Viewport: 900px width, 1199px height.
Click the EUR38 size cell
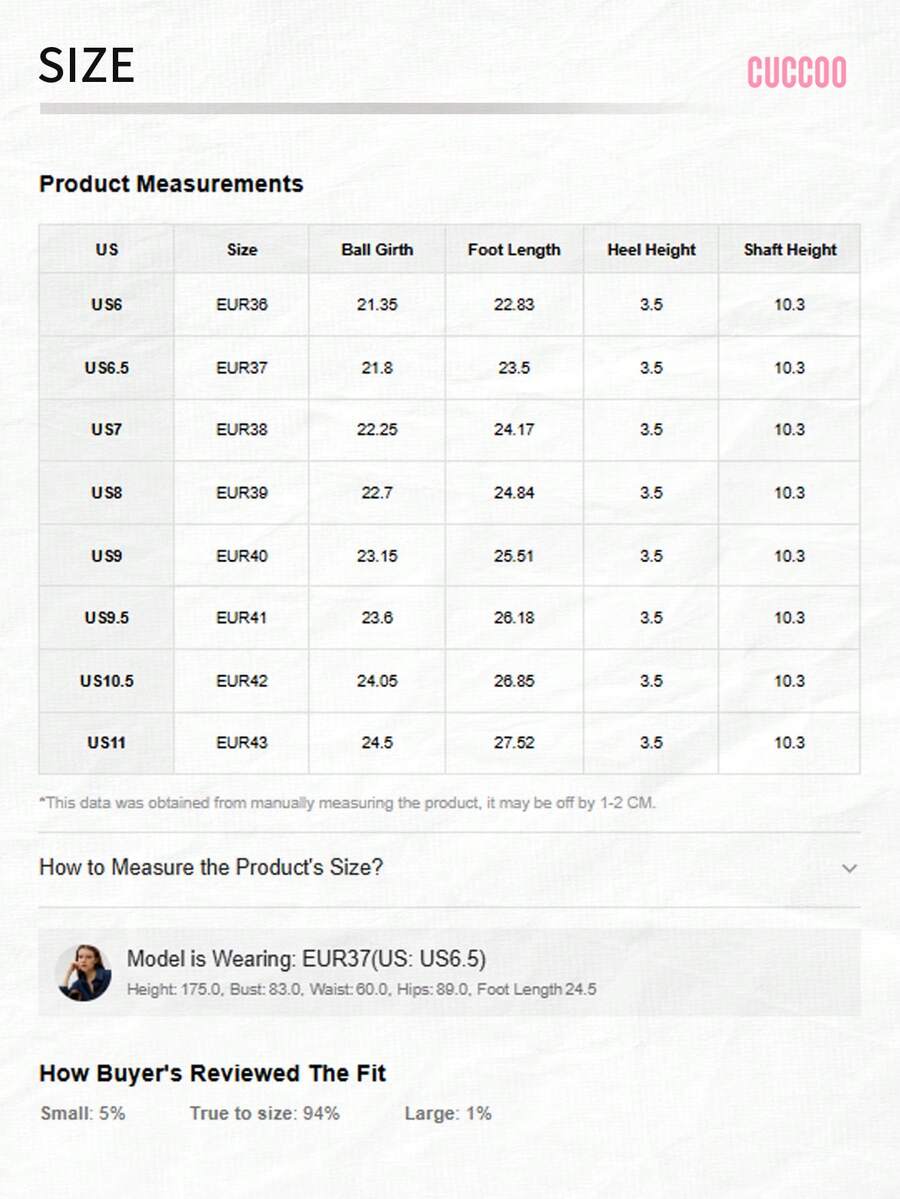pyautogui.click(x=242, y=429)
